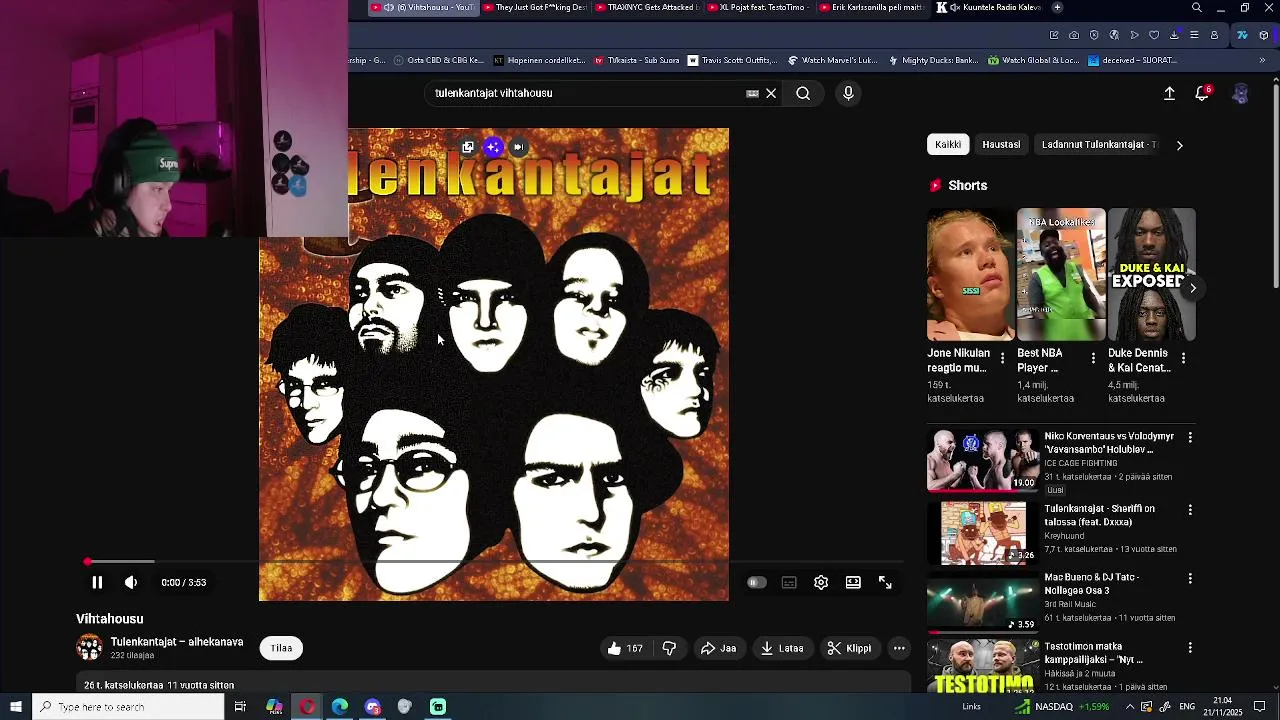This screenshot has width=1280, height=720.
Task: Dislike the video with thumbs down
Action: pyautogui.click(x=669, y=648)
